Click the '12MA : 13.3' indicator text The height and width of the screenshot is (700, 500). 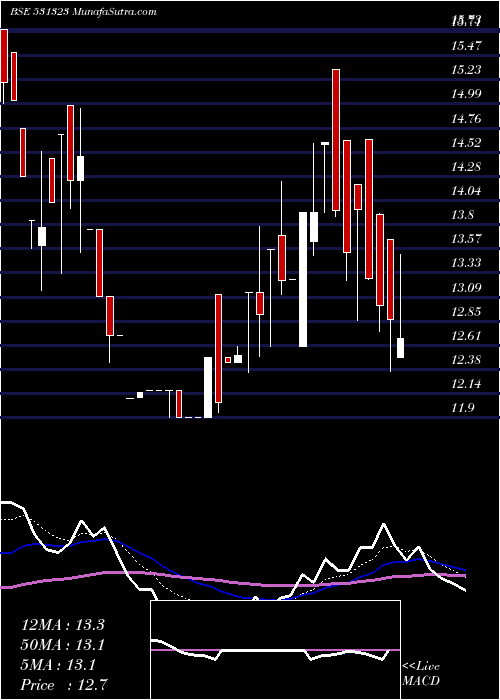pos(62,625)
